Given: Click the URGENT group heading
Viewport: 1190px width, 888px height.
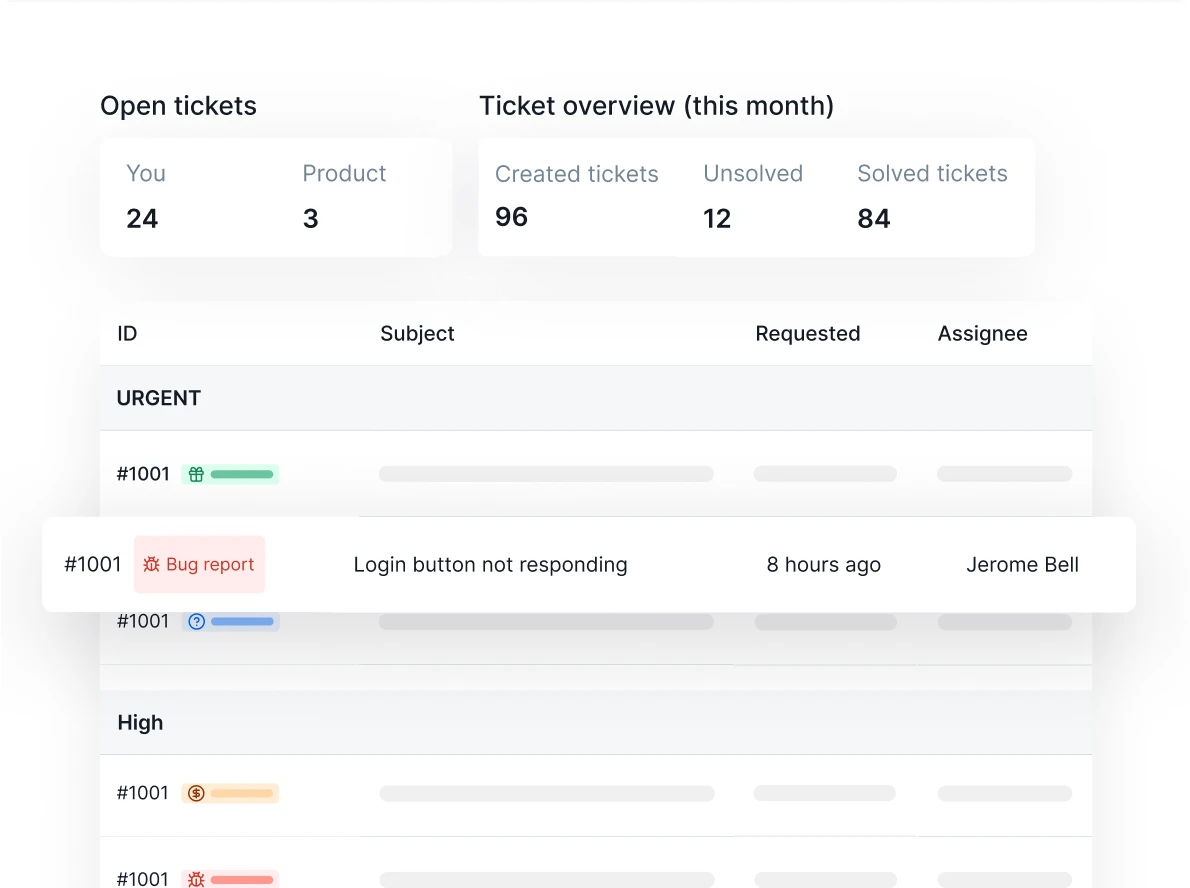Looking at the screenshot, I should tap(159, 398).
